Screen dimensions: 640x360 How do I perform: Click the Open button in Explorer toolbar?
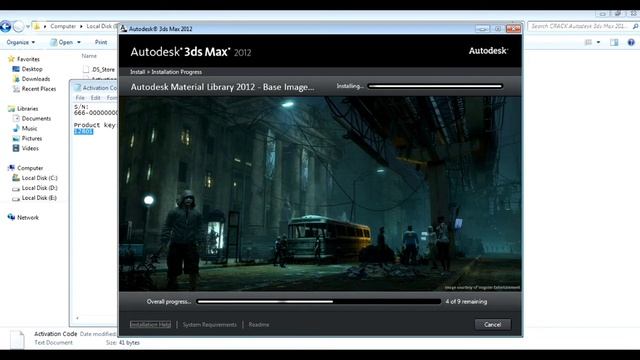coord(62,42)
